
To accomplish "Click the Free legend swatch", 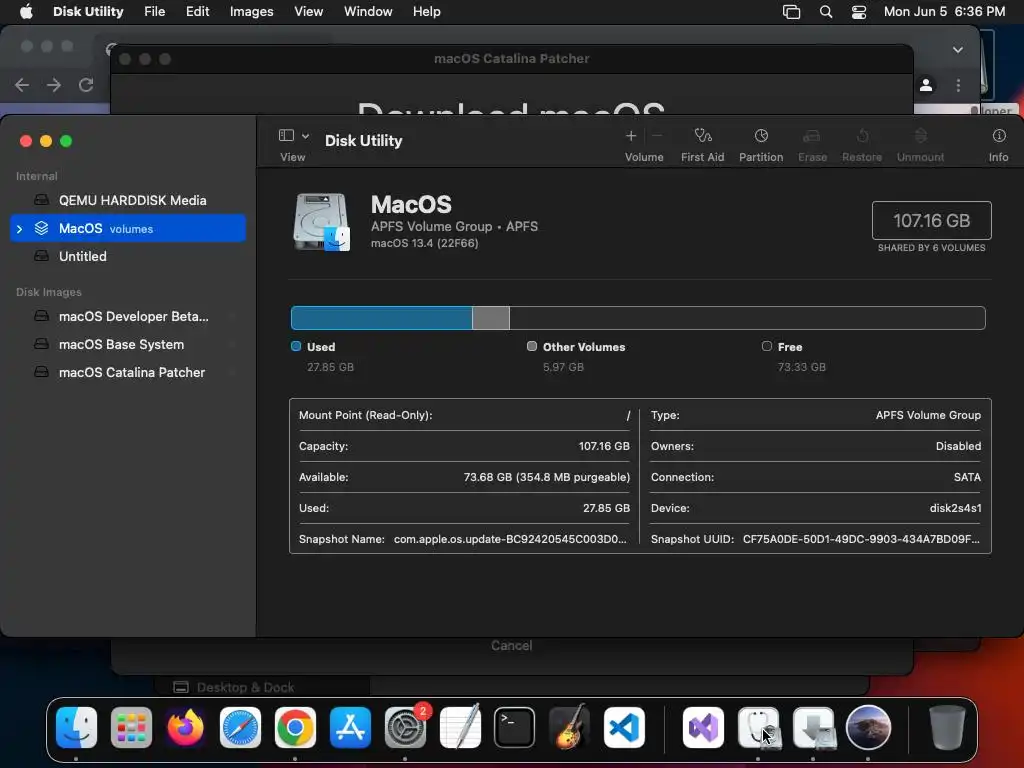I will click(767, 346).
